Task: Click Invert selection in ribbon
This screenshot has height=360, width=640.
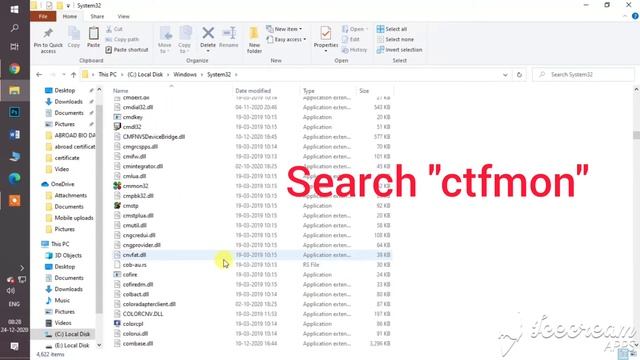Action: pyautogui.click(x=399, y=50)
